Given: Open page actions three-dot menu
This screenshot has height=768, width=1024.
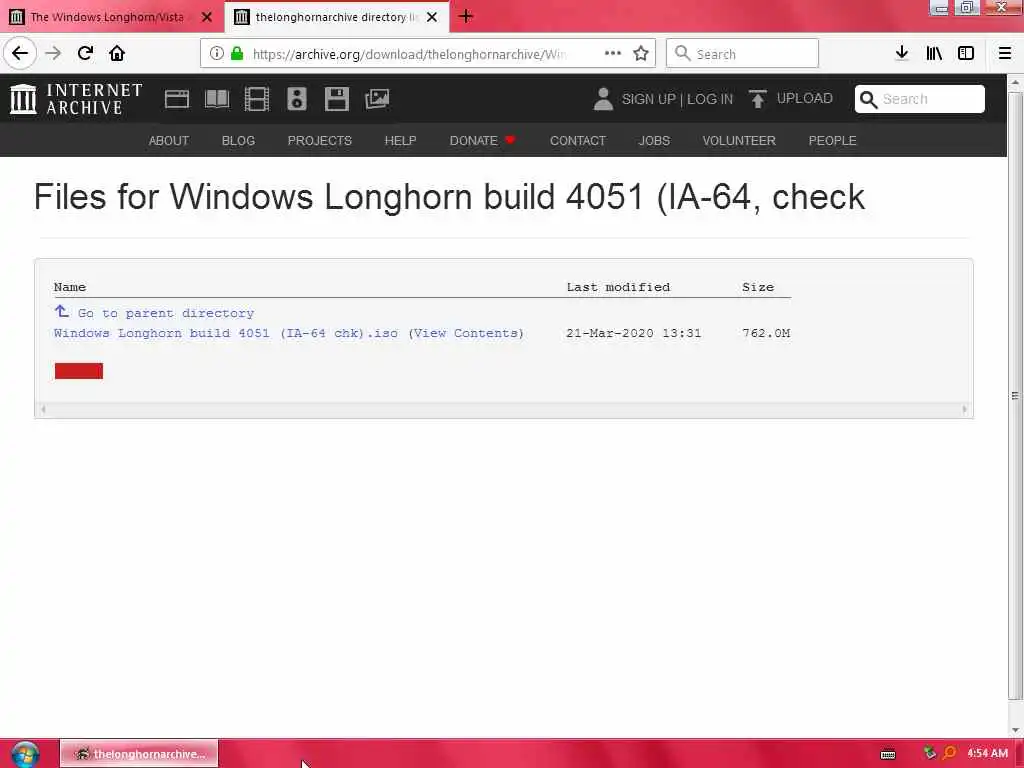Looking at the screenshot, I should click(x=613, y=54).
